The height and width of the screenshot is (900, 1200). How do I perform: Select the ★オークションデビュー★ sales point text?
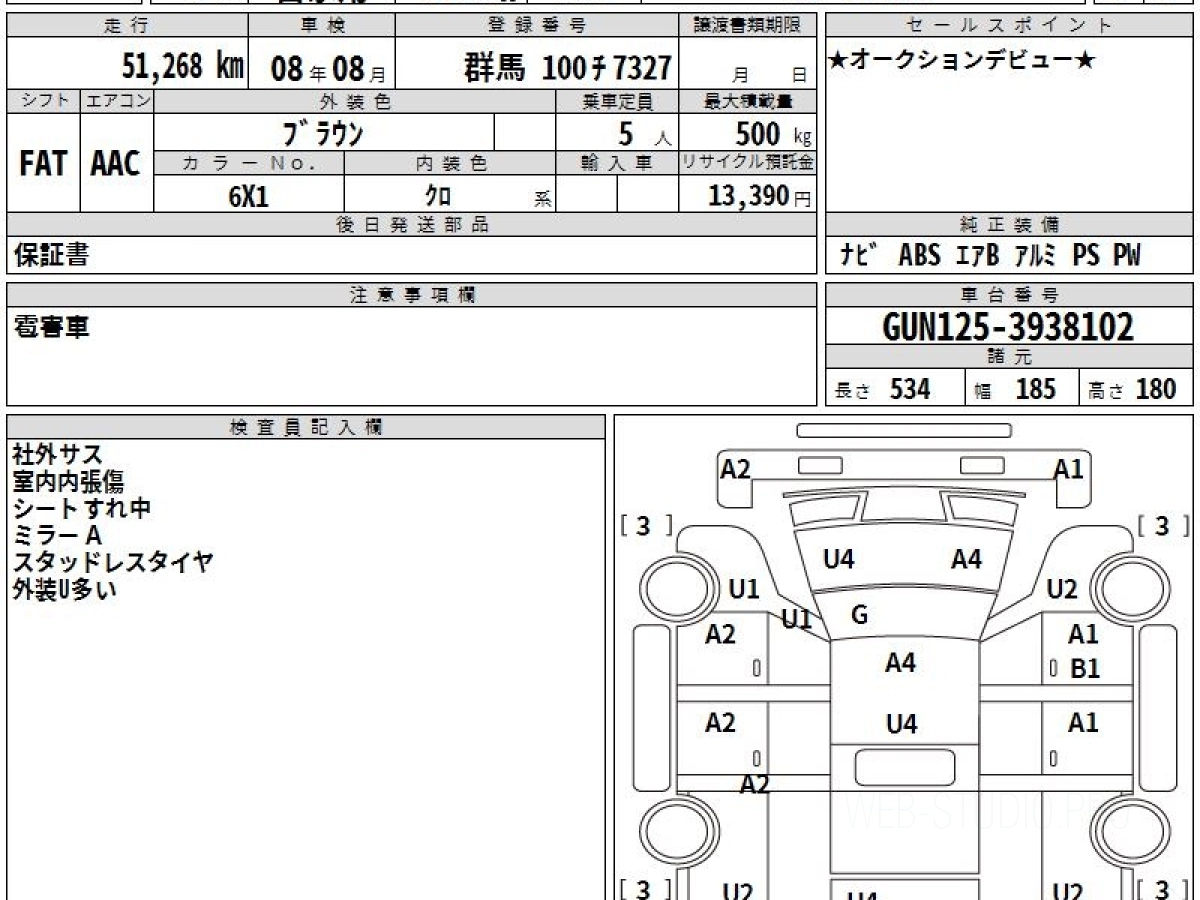click(961, 61)
